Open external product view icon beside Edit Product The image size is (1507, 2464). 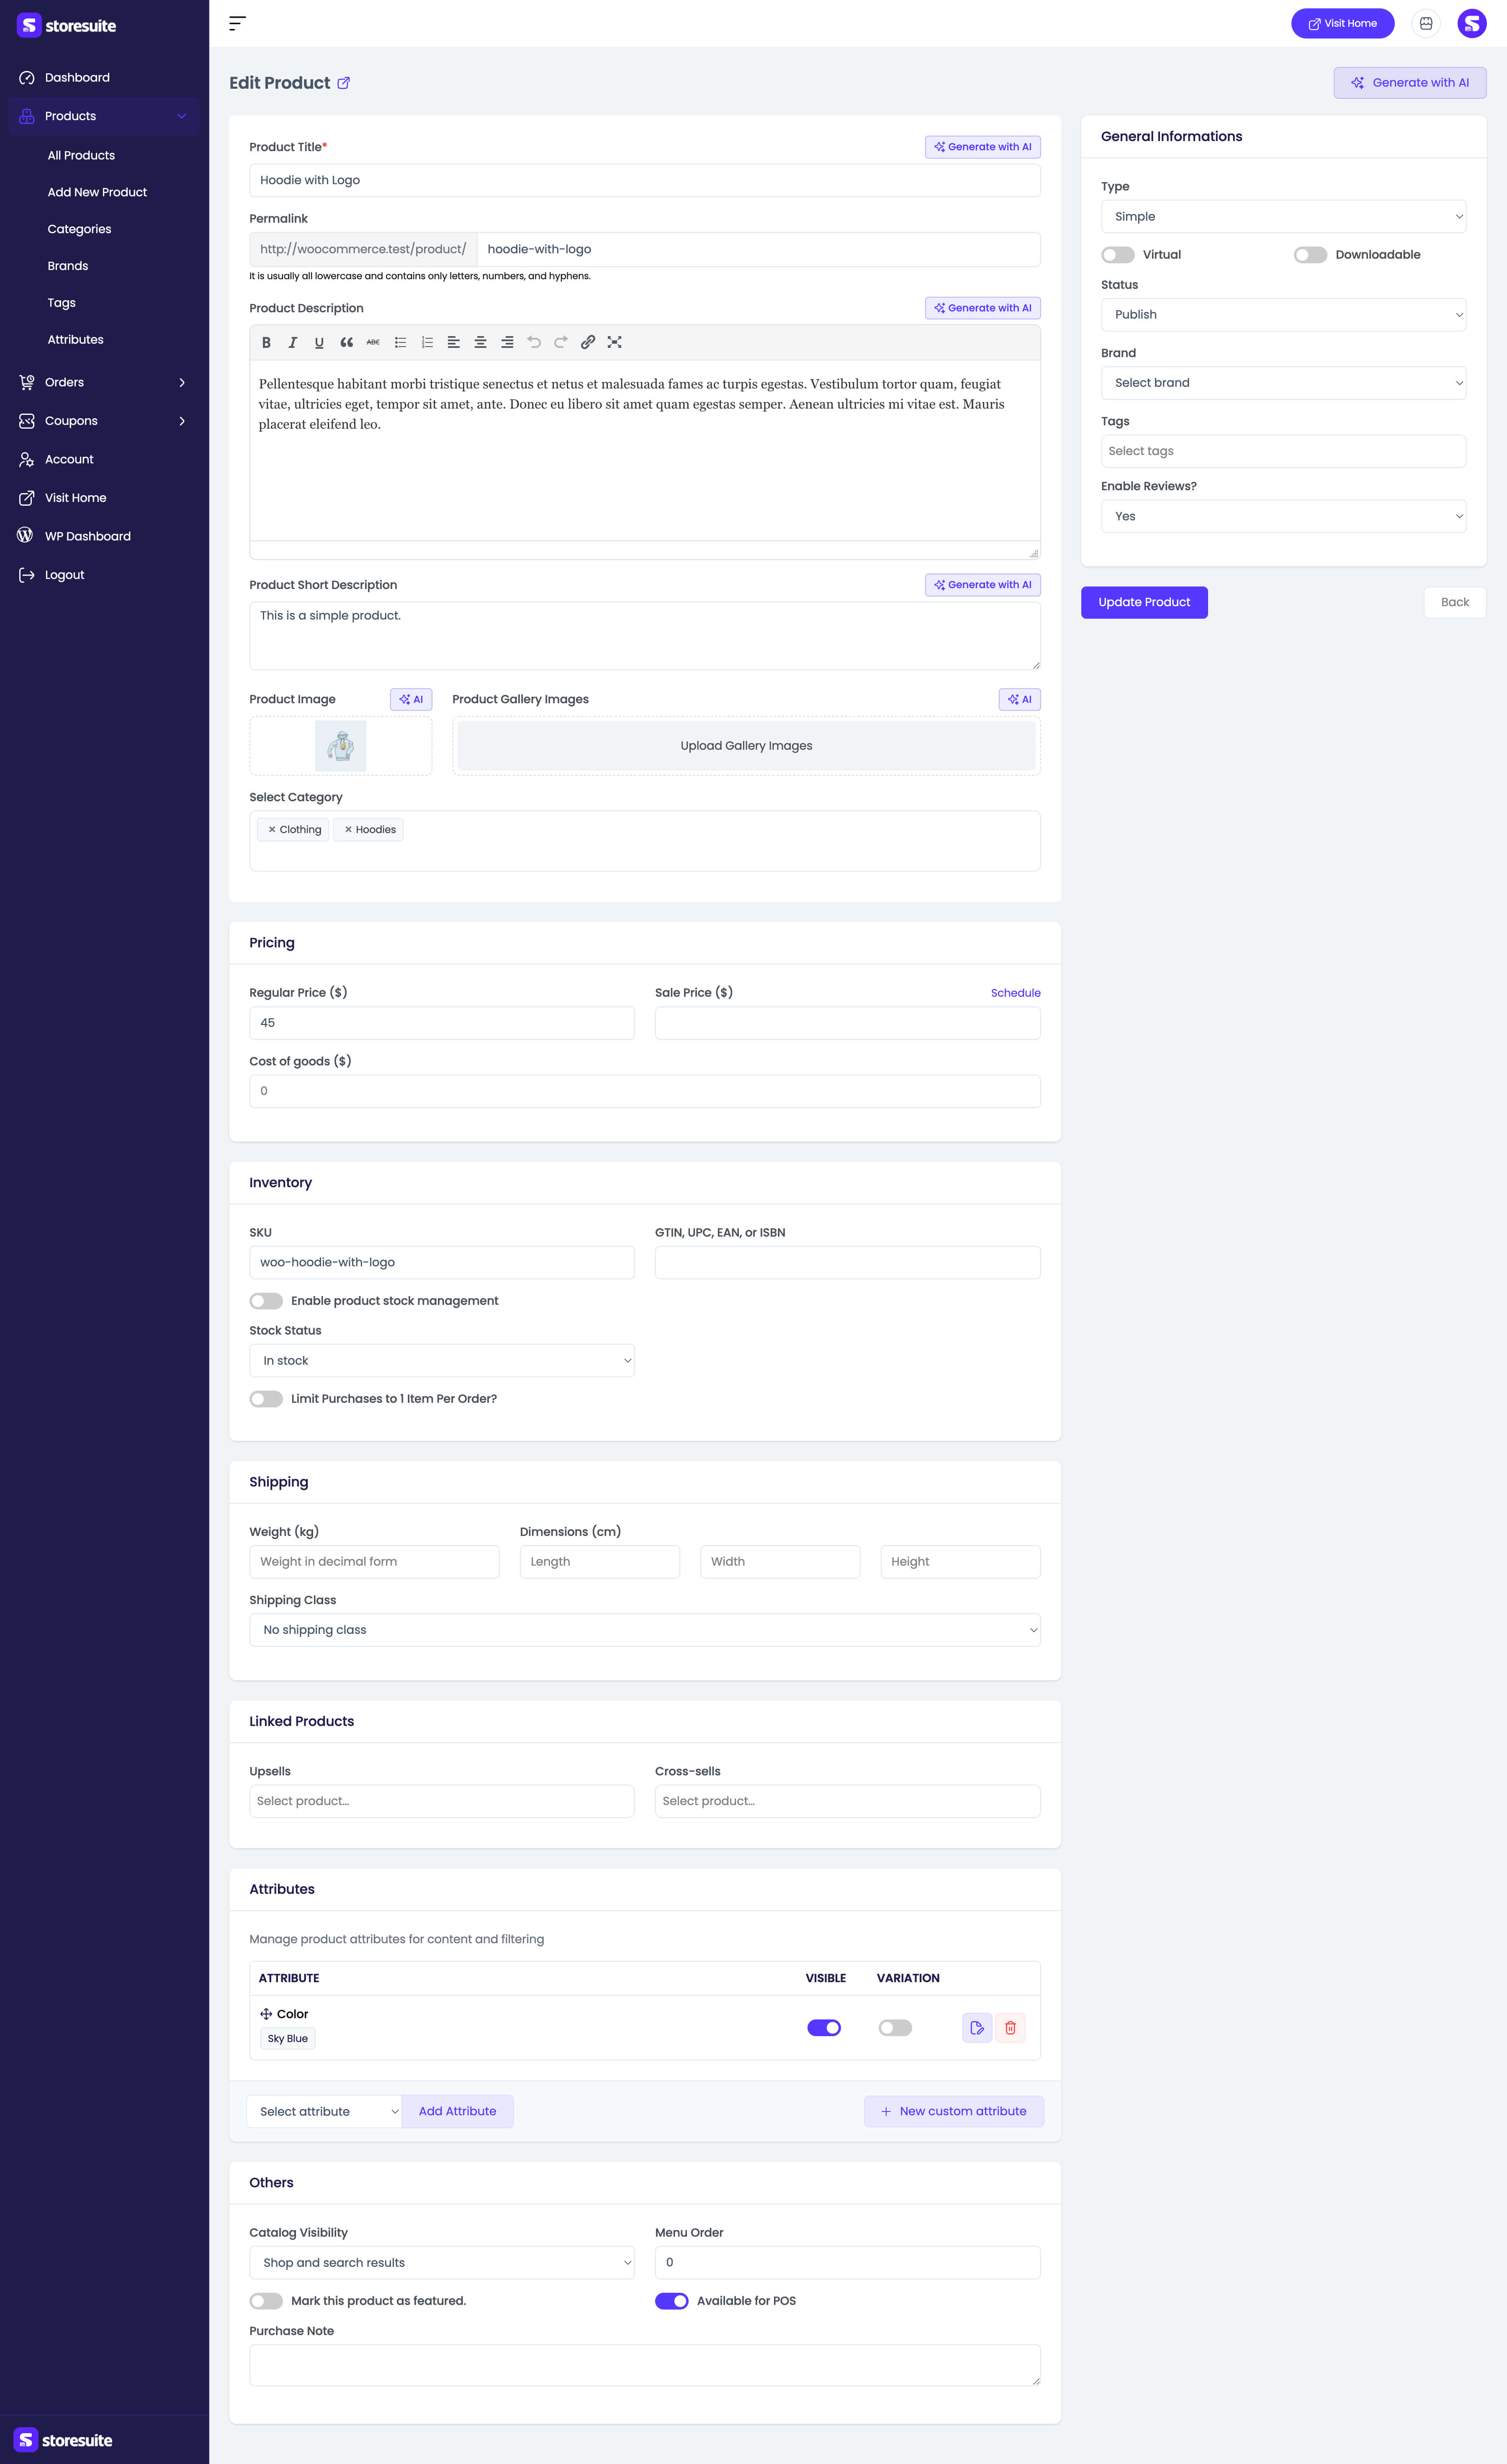344,83
